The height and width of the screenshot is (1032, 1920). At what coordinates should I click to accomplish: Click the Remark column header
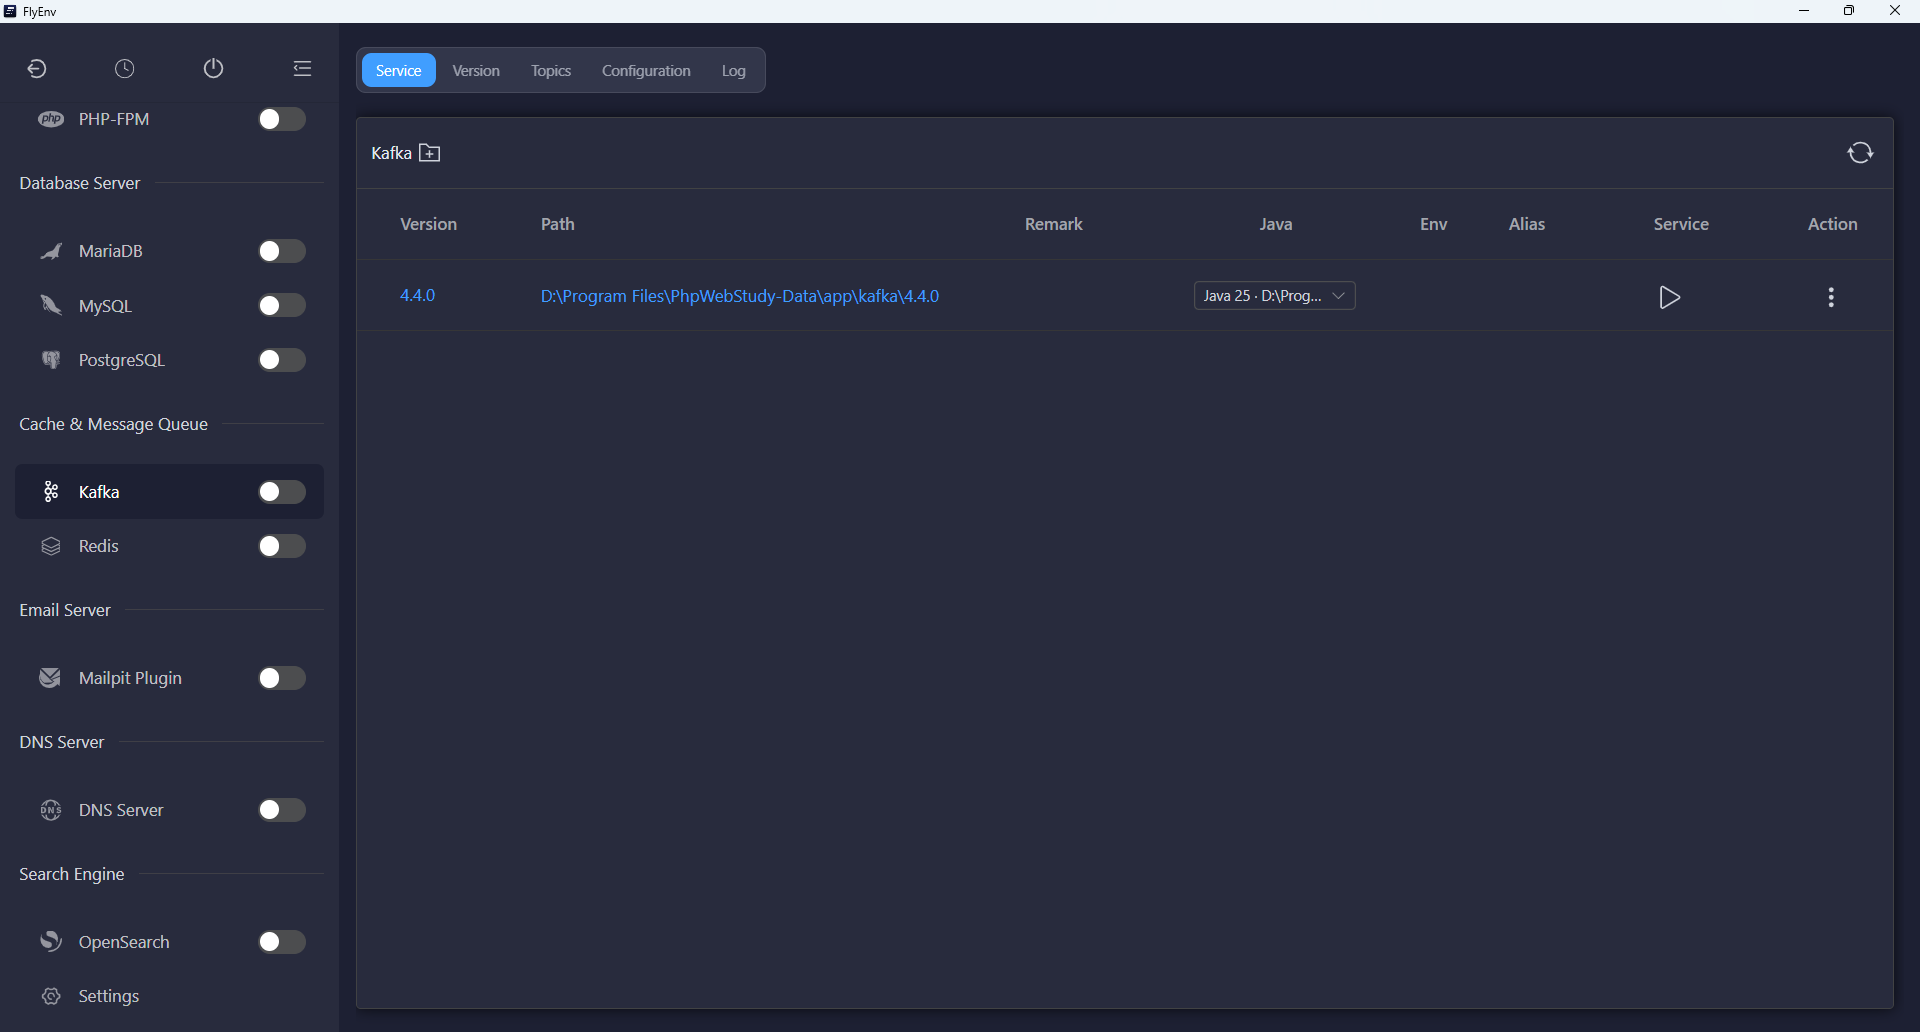click(x=1054, y=224)
